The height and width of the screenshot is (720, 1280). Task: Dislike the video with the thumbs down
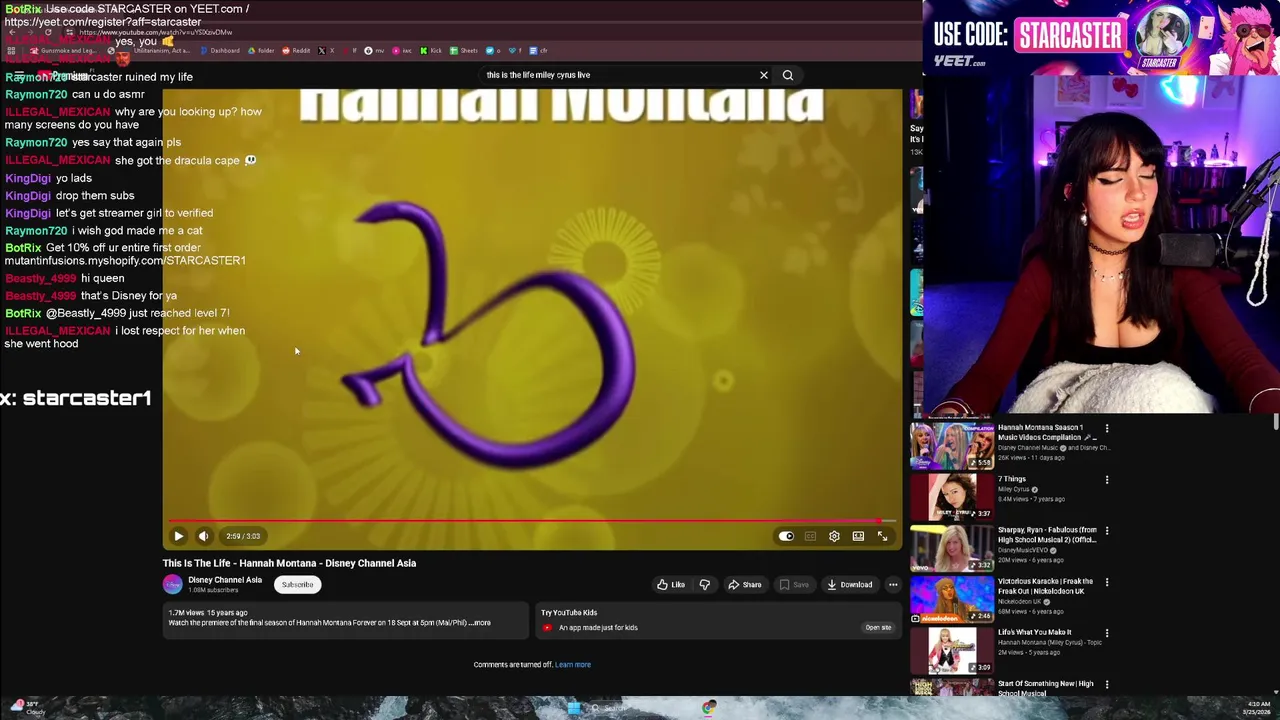coord(705,585)
